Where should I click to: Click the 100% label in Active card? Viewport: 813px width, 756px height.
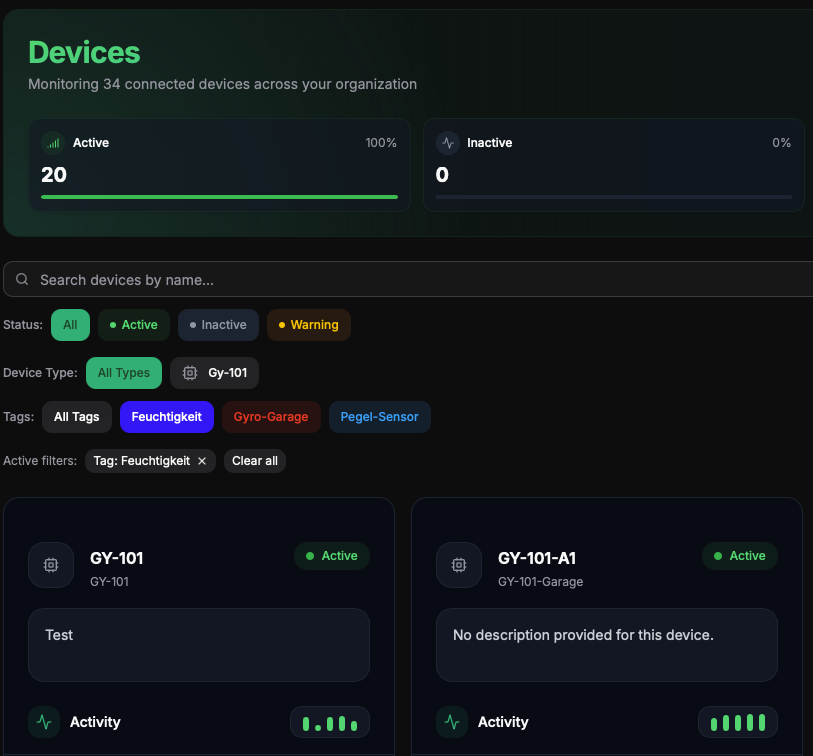coord(381,143)
